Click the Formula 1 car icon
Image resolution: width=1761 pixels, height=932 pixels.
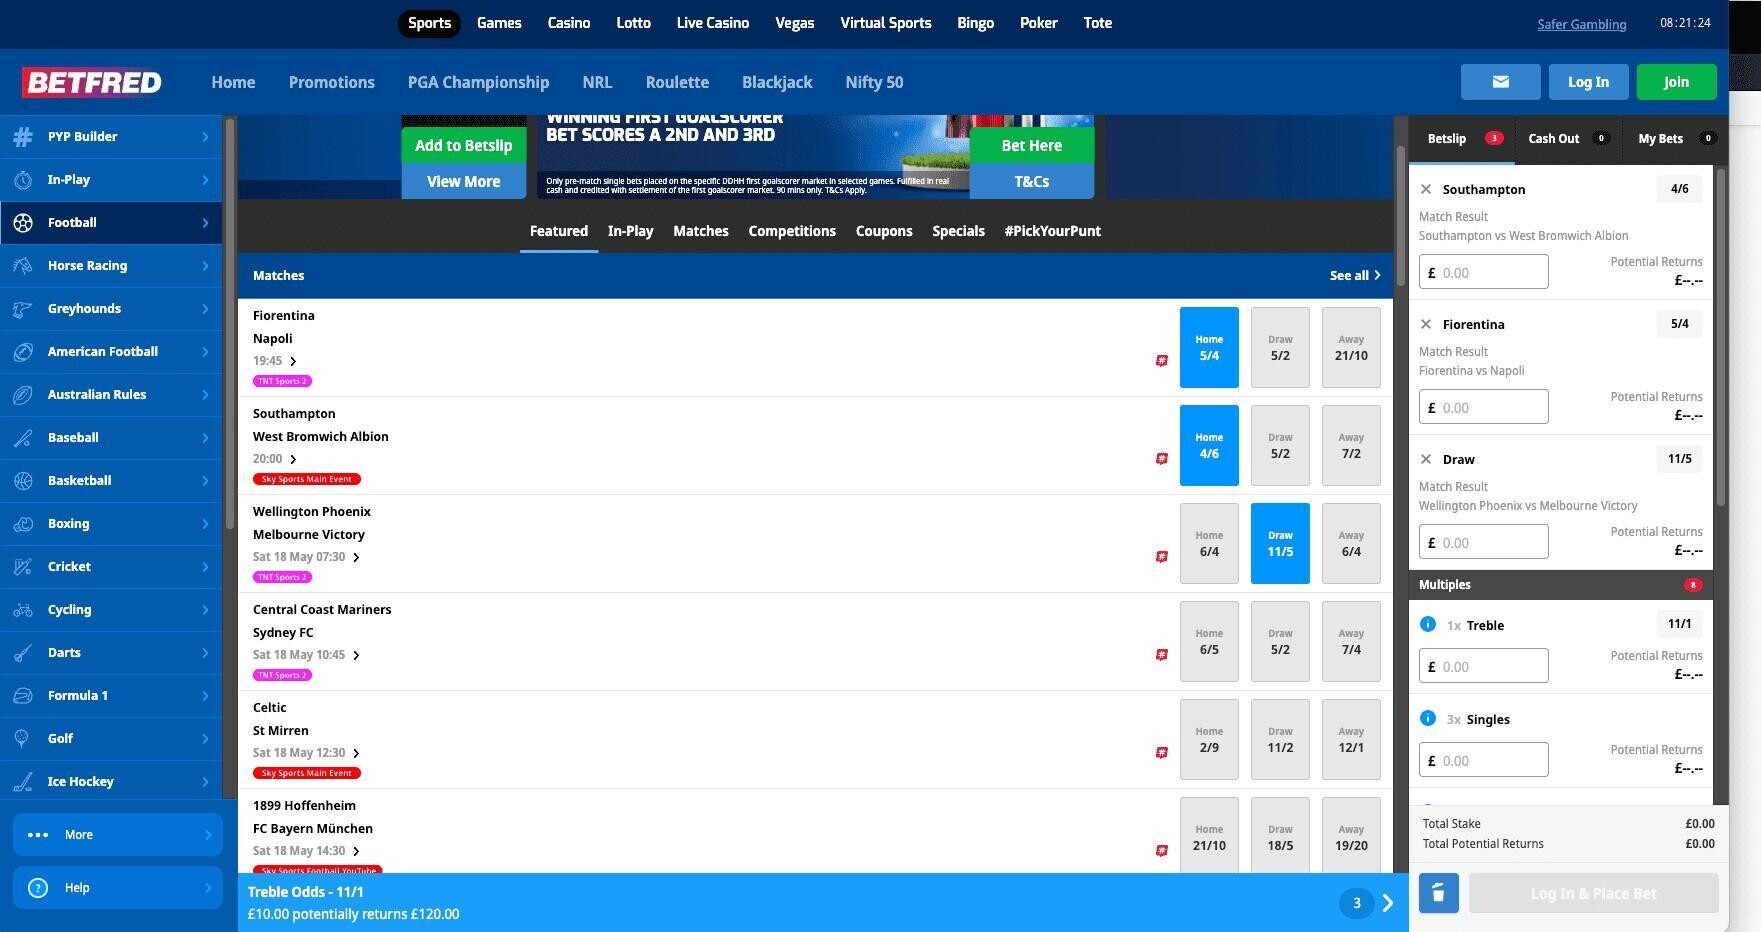click(23, 696)
